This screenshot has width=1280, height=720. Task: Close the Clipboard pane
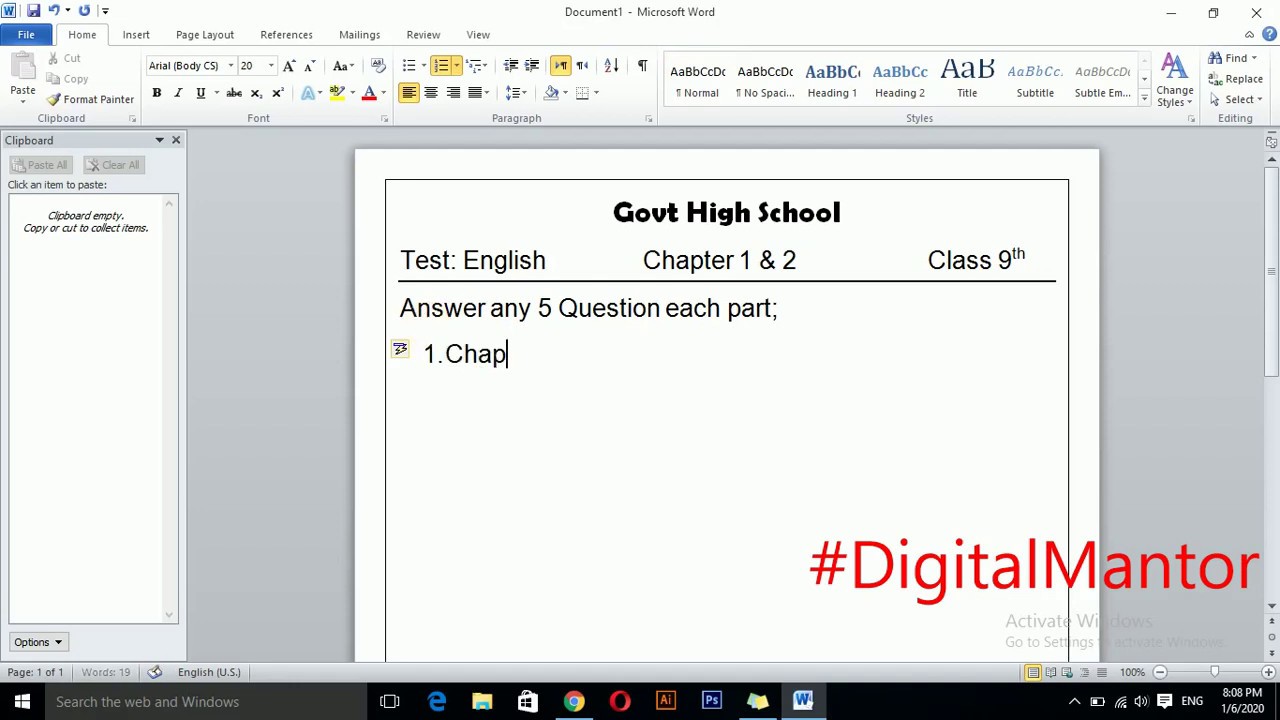(176, 140)
